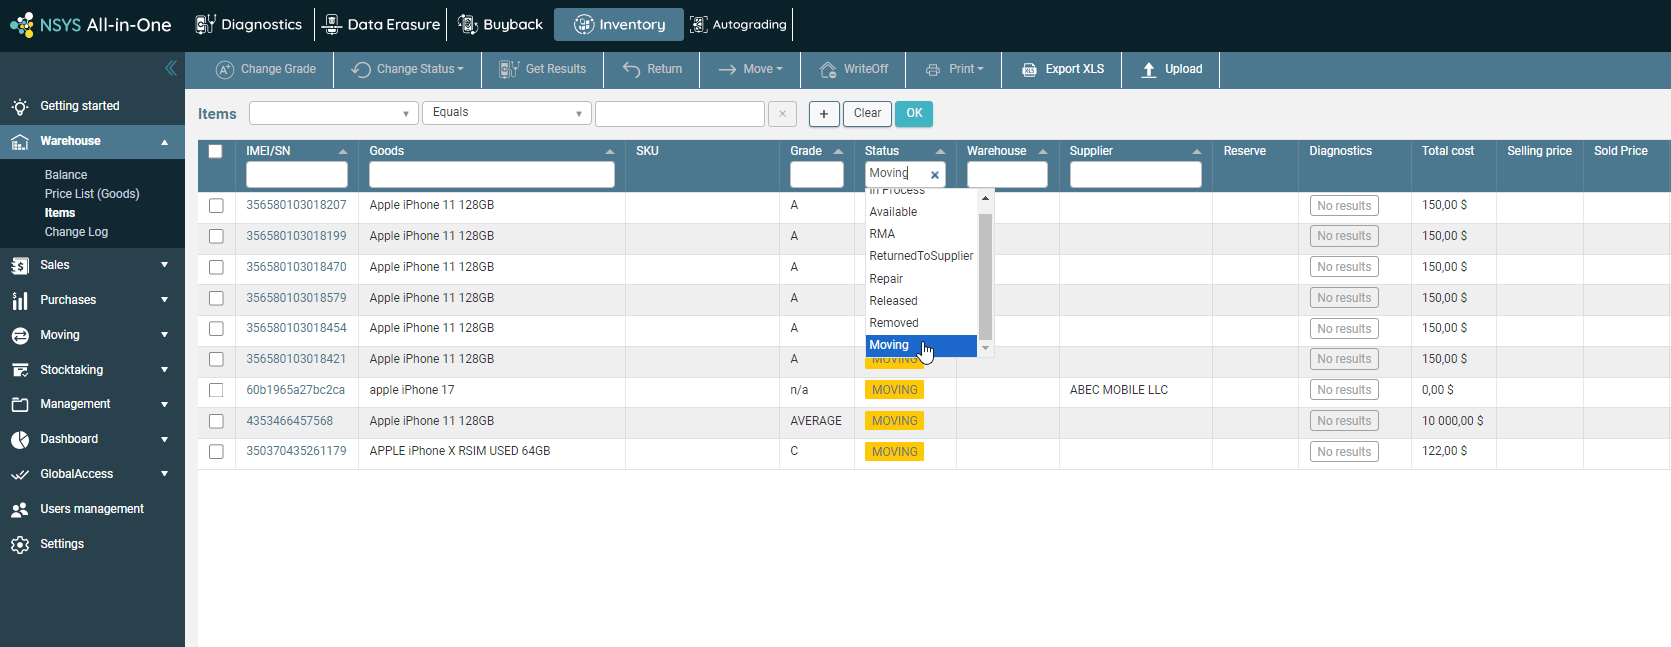
Task: Click the Change Grade icon in the toolbar
Action: click(x=225, y=70)
